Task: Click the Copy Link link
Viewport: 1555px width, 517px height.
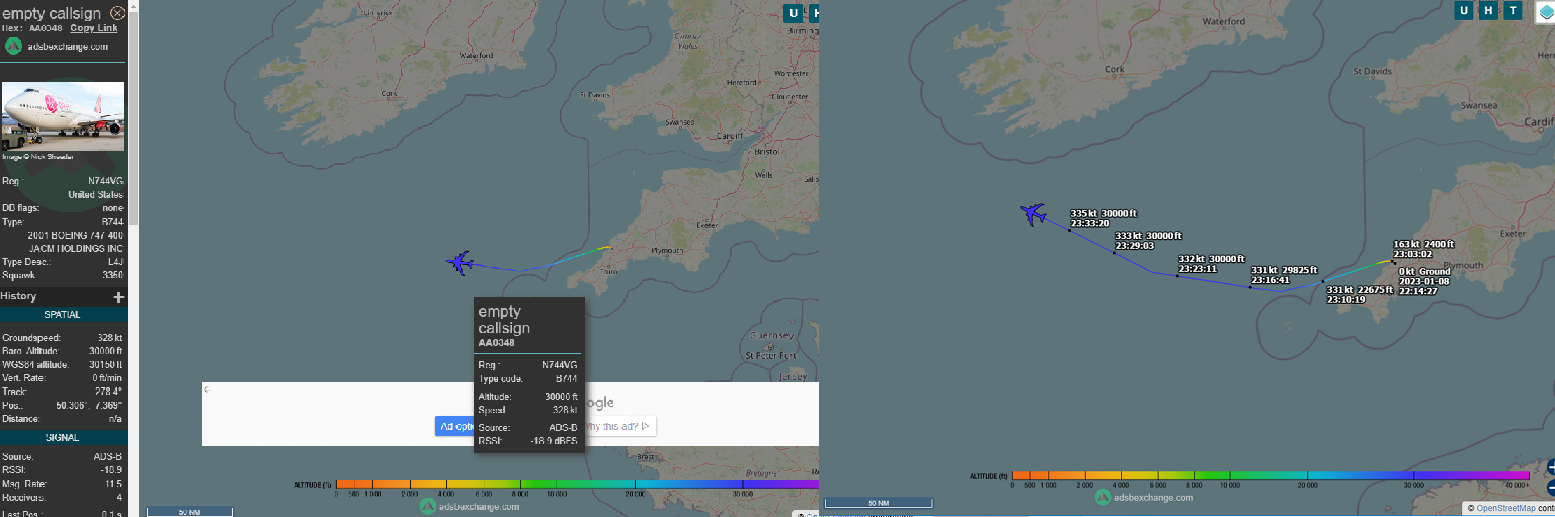Action: [93, 28]
